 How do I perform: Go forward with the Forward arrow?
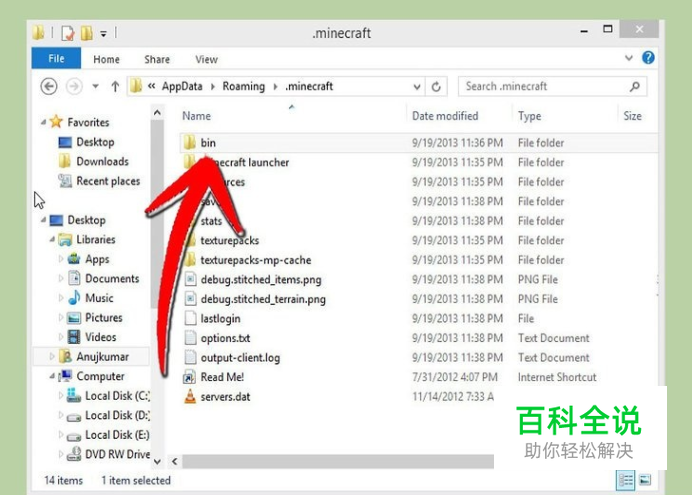[74, 86]
